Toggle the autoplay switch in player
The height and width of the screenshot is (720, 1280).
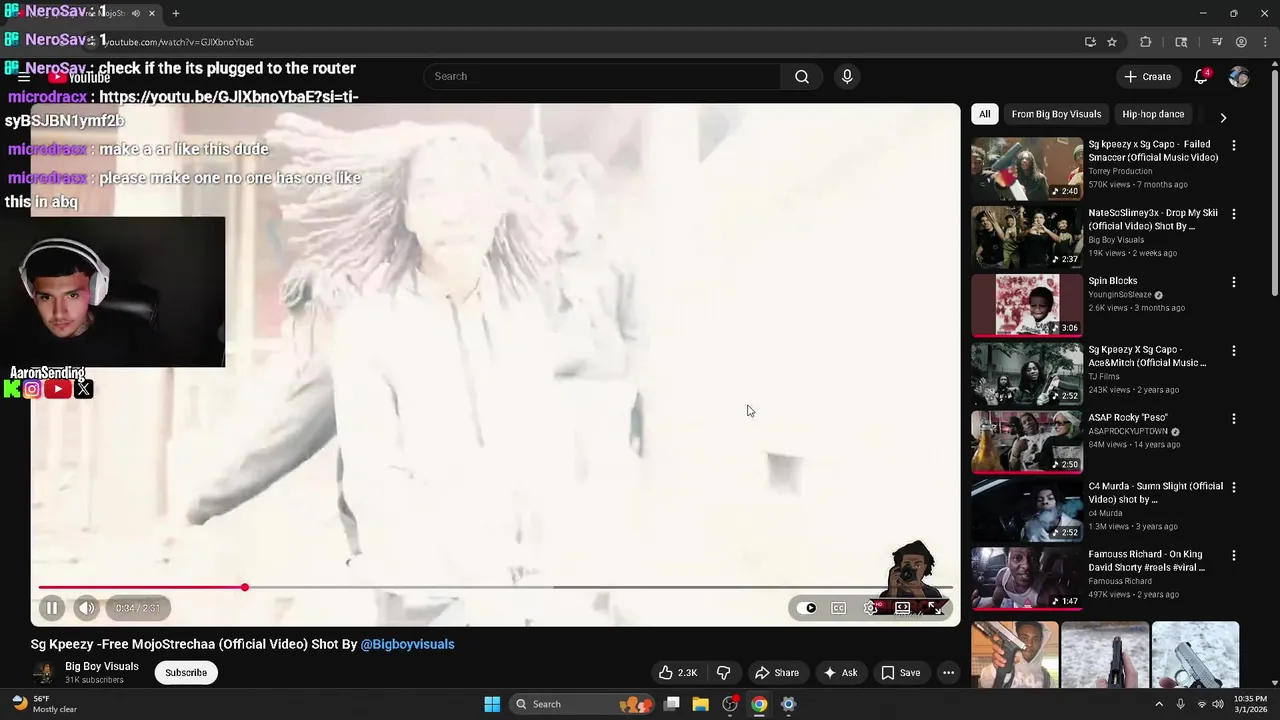[x=806, y=608]
